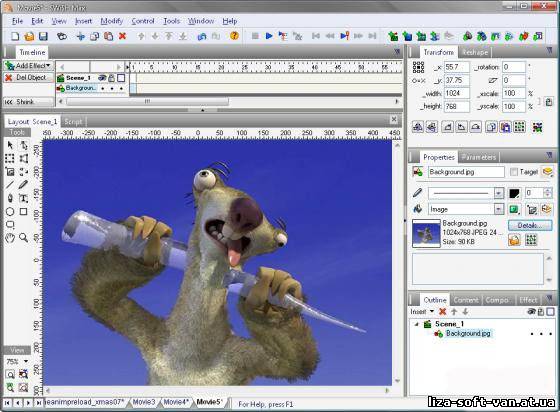Click the Details... button
This screenshot has width=560, height=412.
click(530, 226)
